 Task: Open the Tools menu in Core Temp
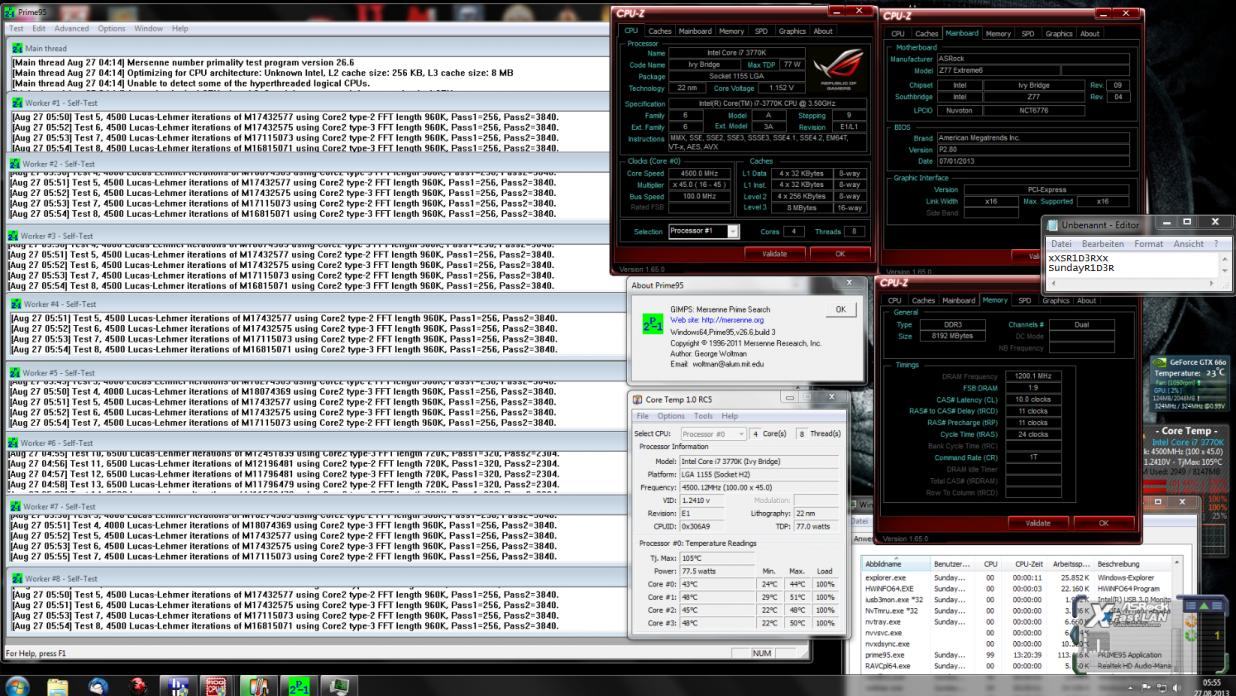(703, 416)
